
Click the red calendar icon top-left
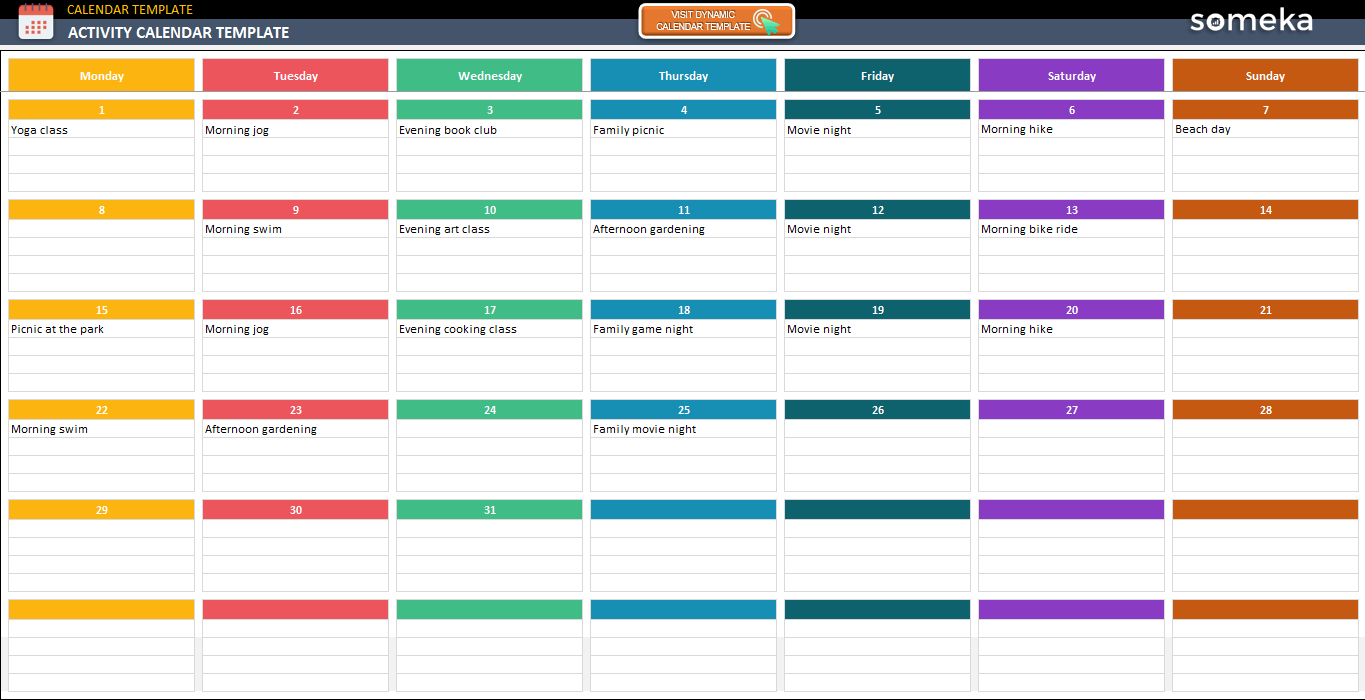point(36,21)
